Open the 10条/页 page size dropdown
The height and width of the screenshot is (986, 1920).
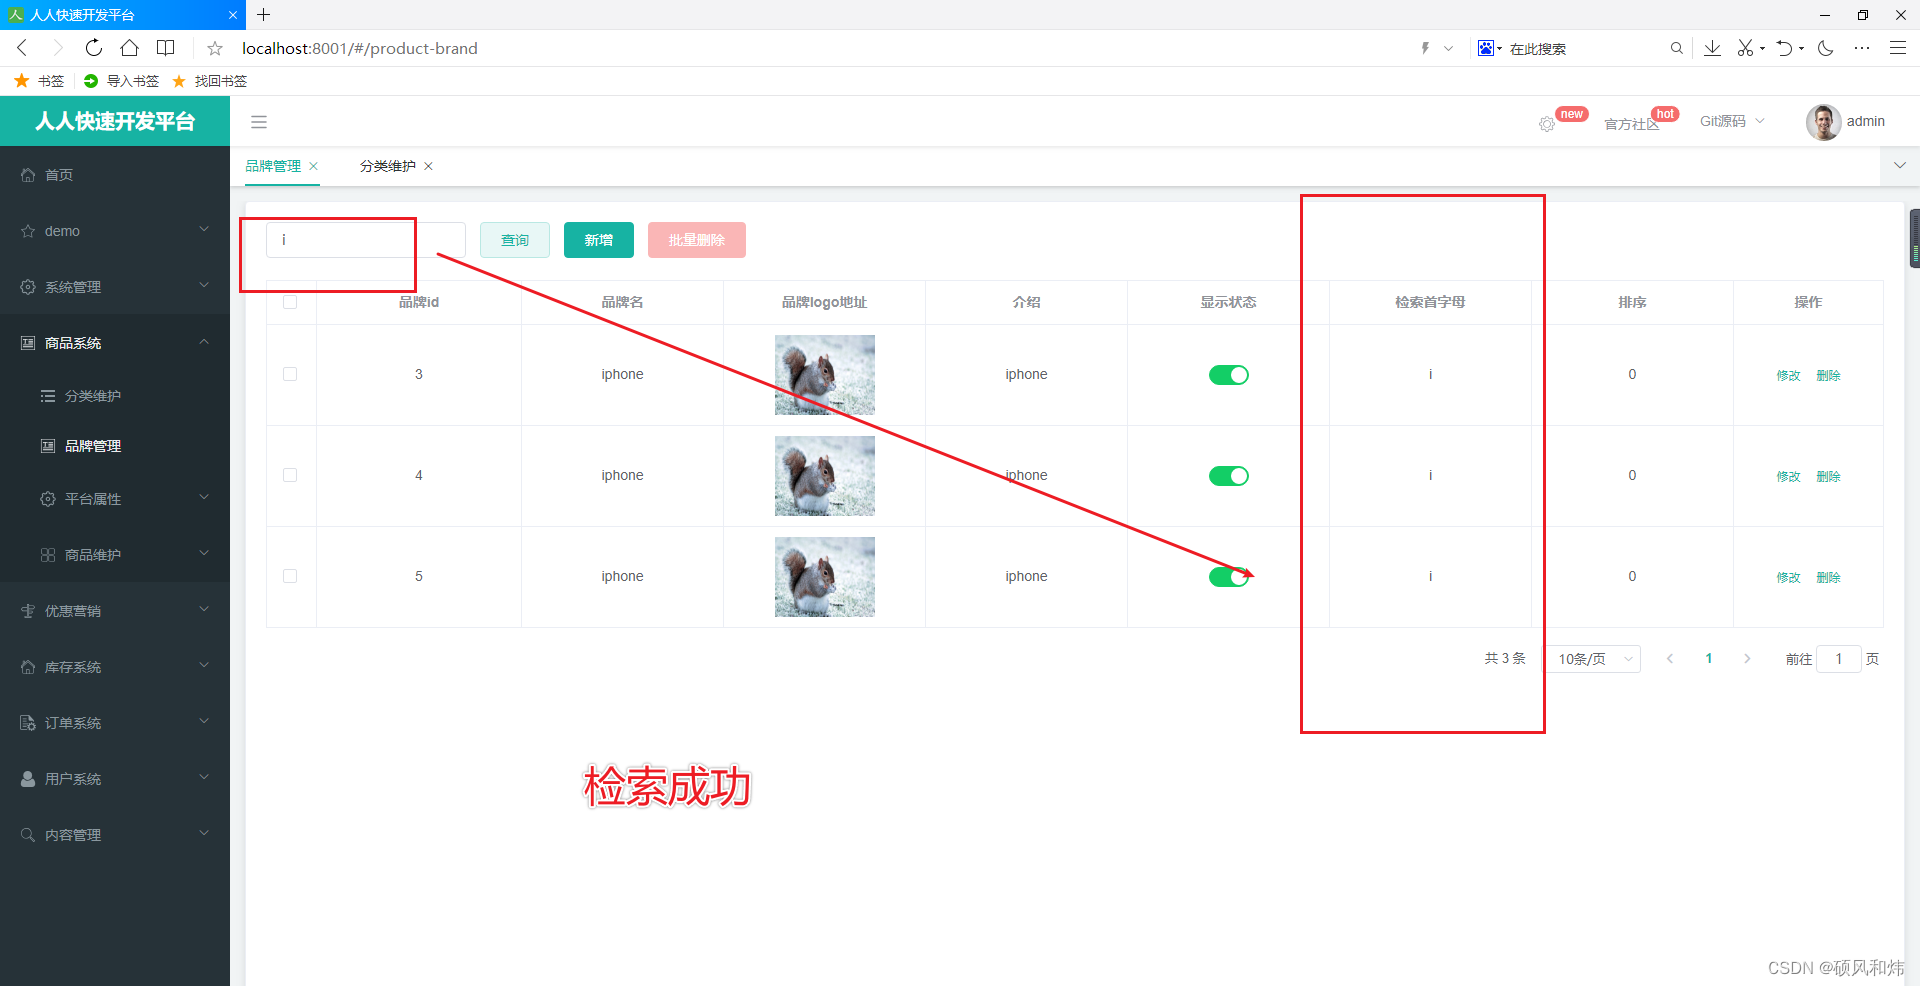click(x=1593, y=659)
